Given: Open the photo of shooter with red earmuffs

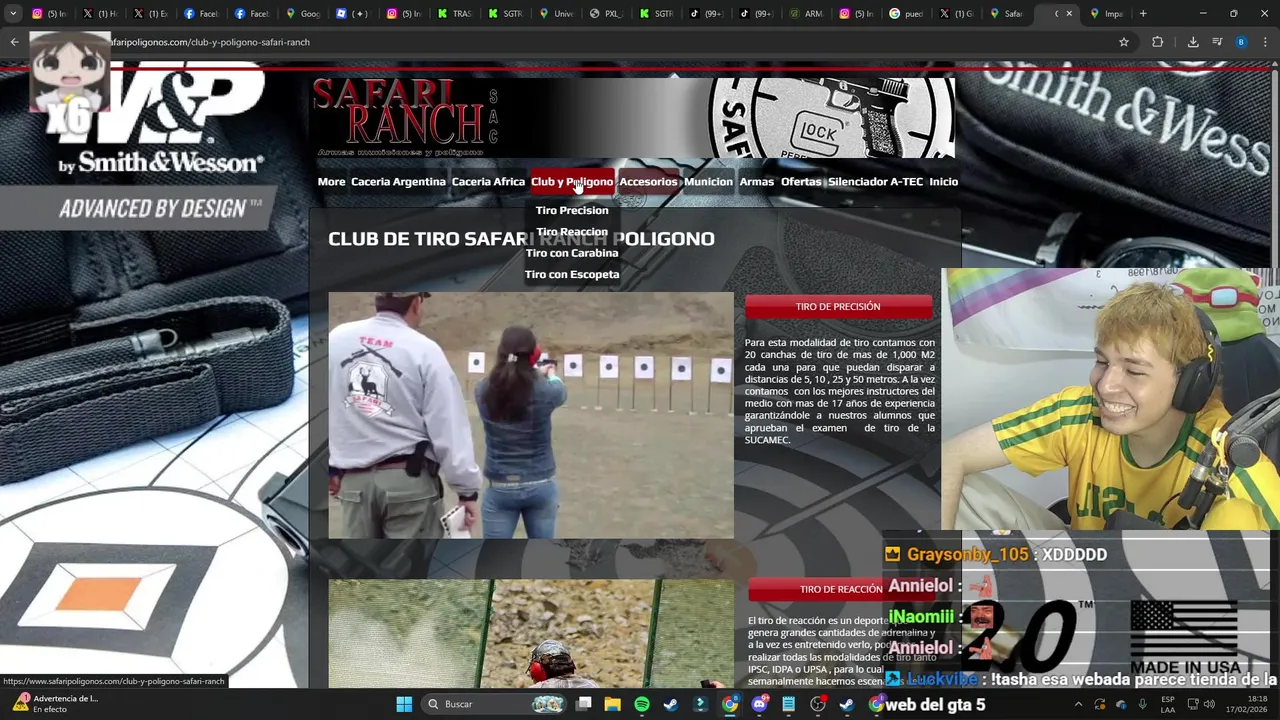Looking at the screenshot, I should tap(531, 634).
